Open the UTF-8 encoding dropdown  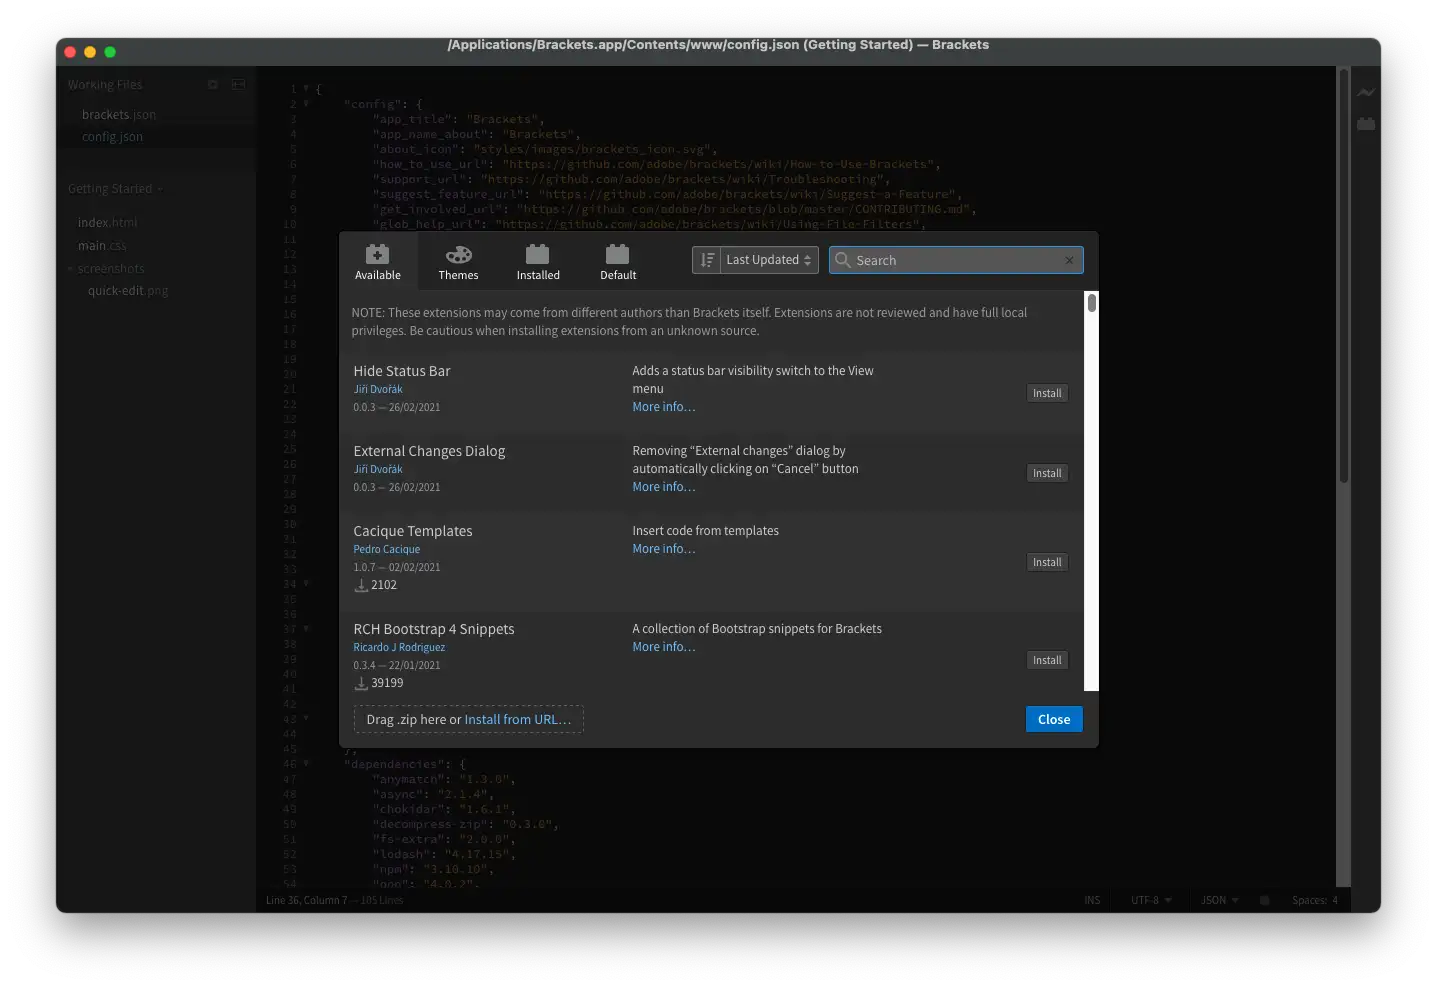tap(1151, 900)
